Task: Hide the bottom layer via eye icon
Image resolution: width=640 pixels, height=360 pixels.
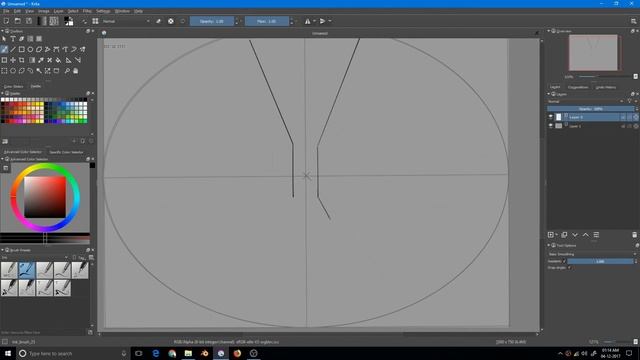Action: [x=551, y=126]
